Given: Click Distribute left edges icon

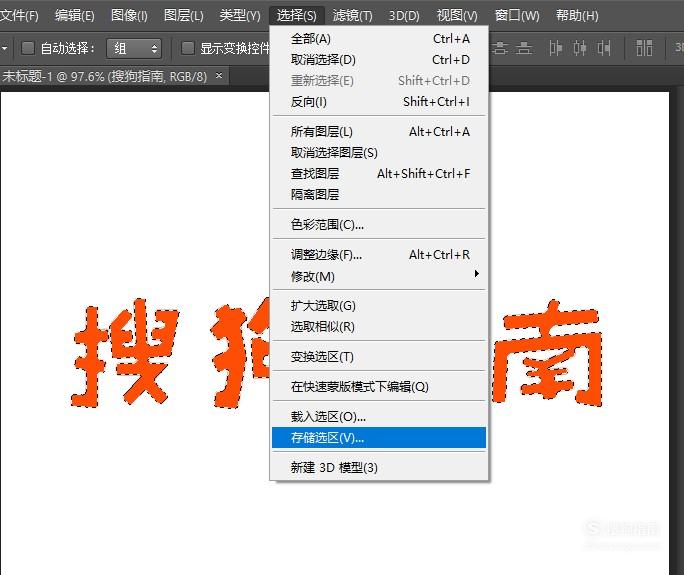Looking at the screenshot, I should coord(555,48).
